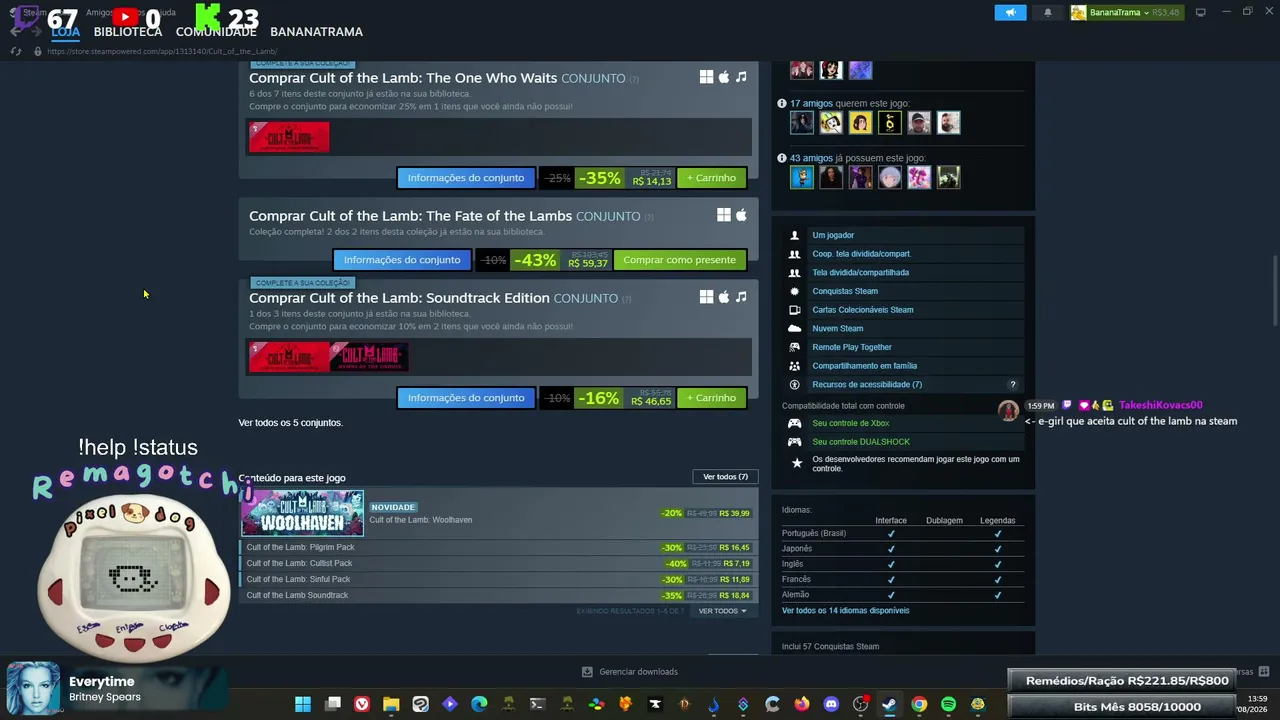Open the Windows Start menu
The height and width of the screenshot is (720, 1280).
pos(303,704)
